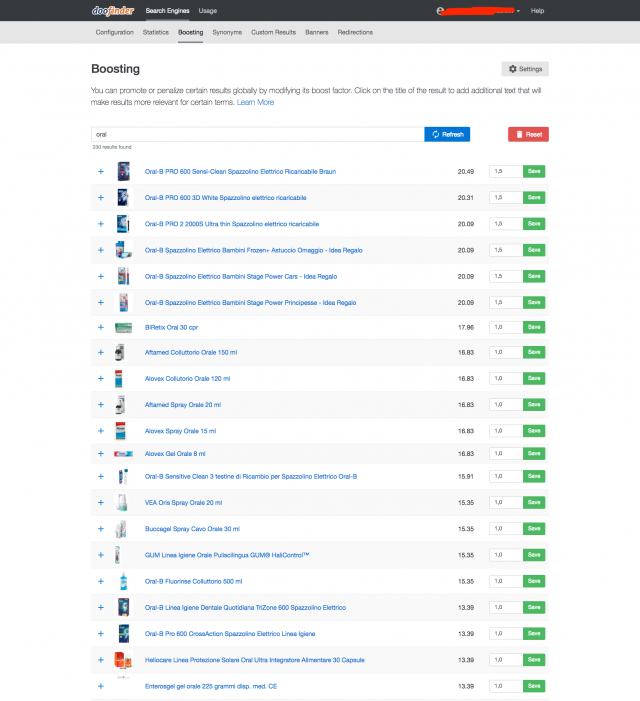Image resolution: width=640 pixels, height=701 pixels.
Task: Expand the Oral-B PRO 600 3D White row
Action: pos(101,198)
